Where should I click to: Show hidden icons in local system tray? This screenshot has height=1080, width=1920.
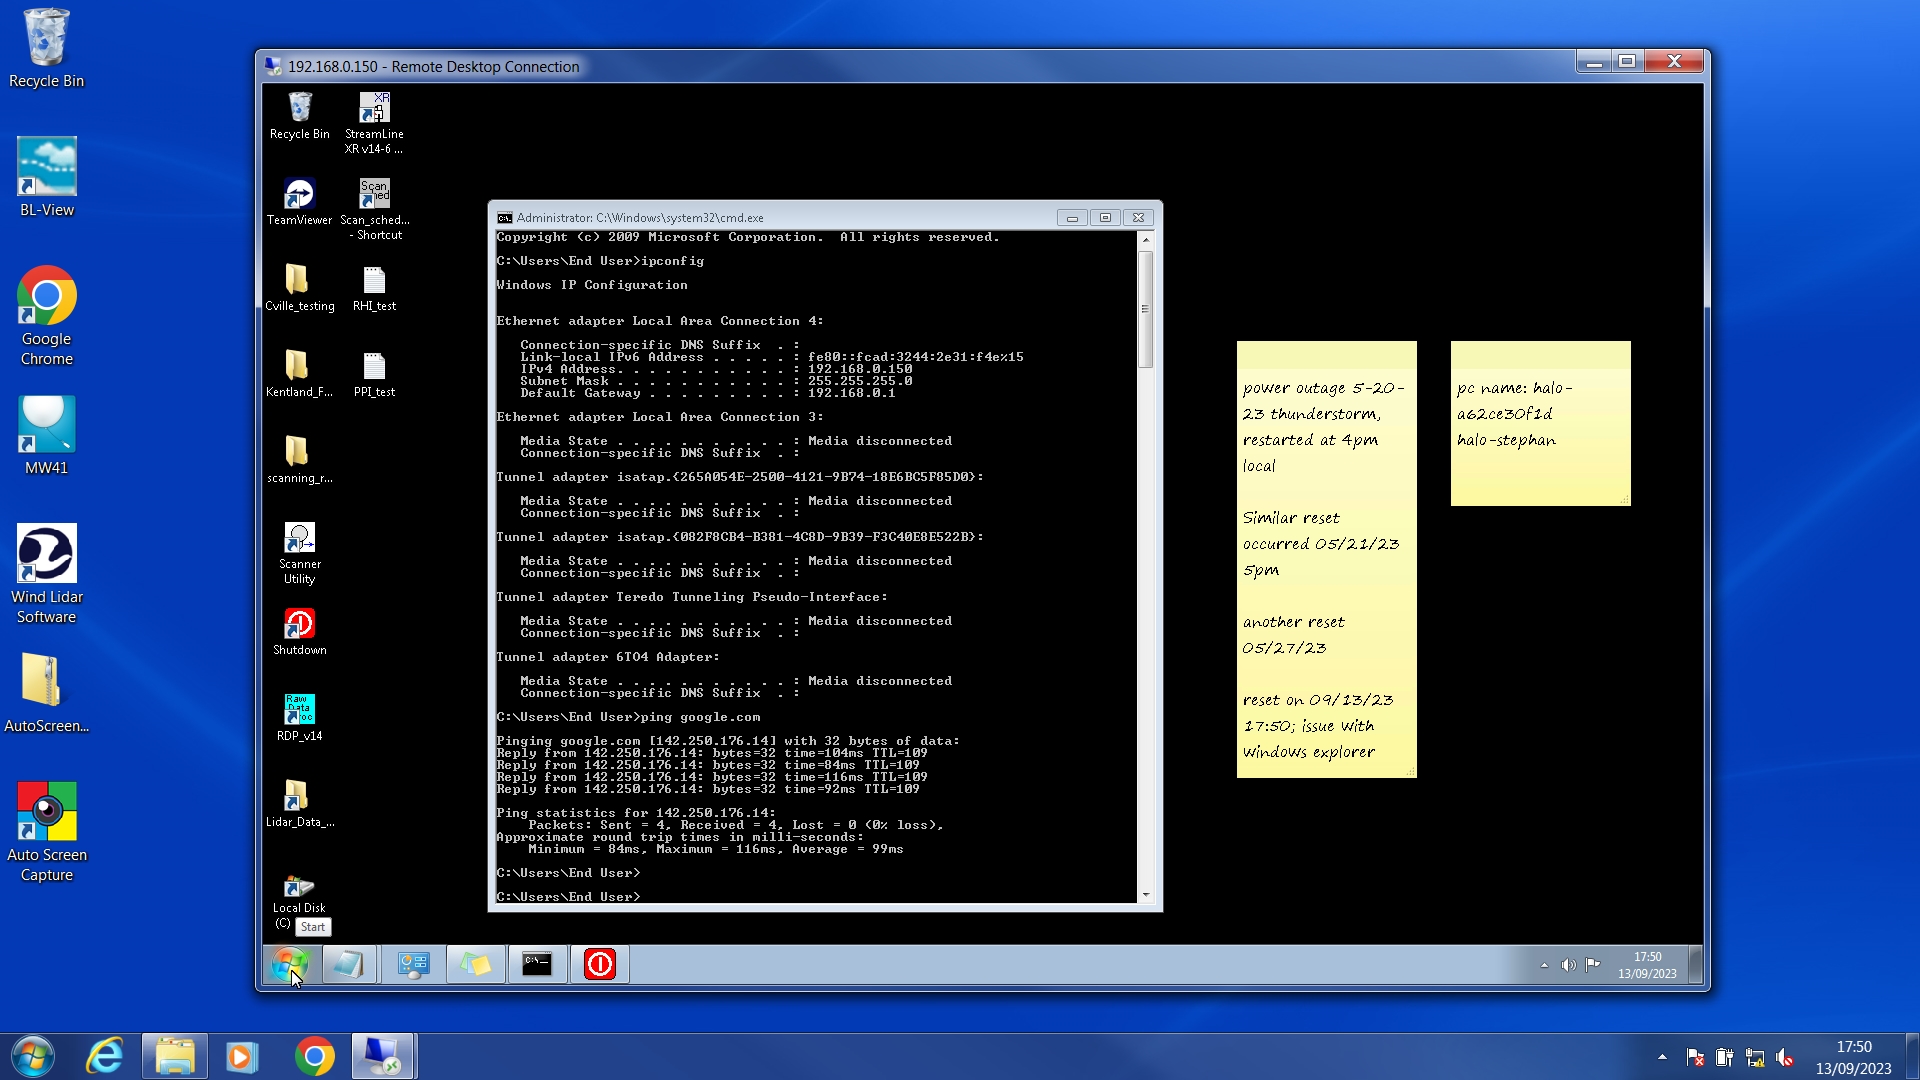coord(1662,1057)
